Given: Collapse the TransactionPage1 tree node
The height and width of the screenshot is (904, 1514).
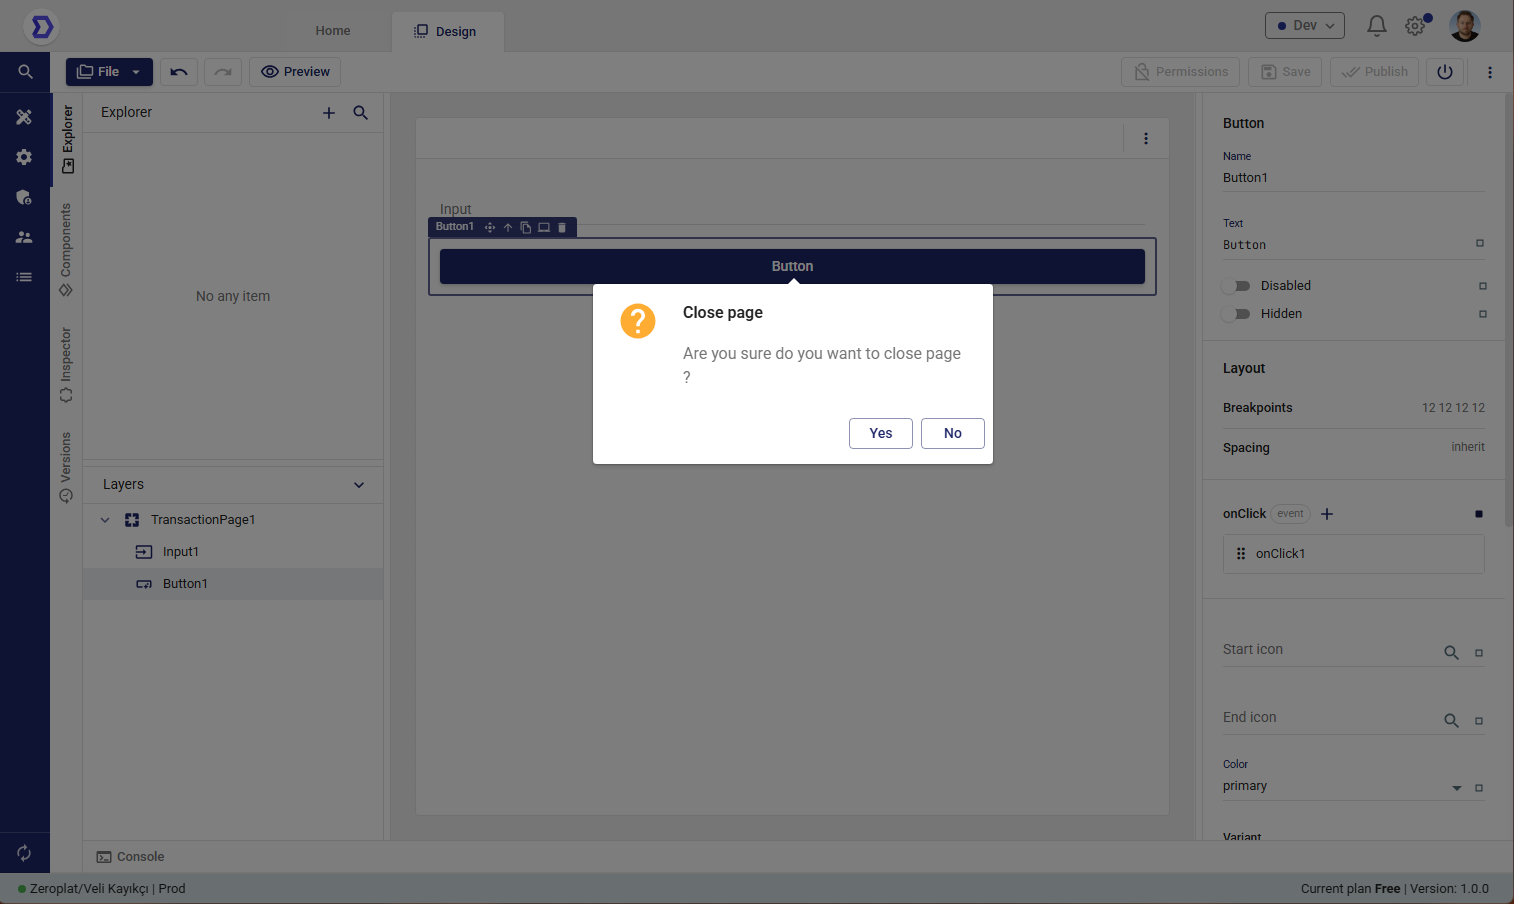Looking at the screenshot, I should (105, 520).
